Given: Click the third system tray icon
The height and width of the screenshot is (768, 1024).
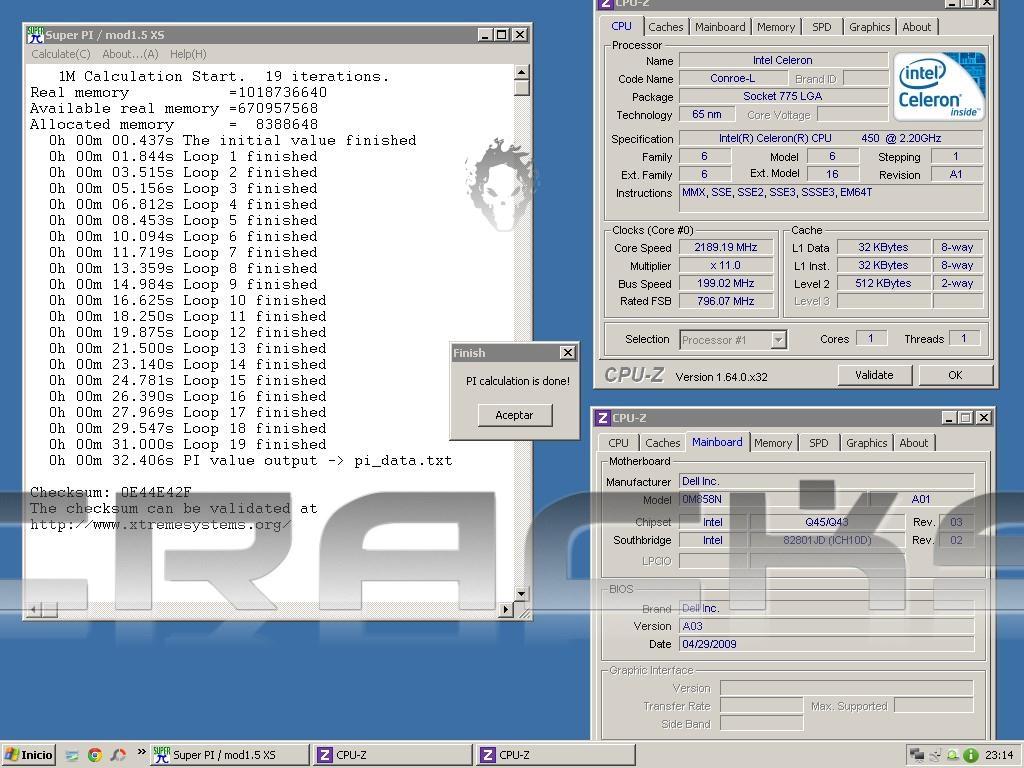Looking at the screenshot, I should tap(953, 755).
